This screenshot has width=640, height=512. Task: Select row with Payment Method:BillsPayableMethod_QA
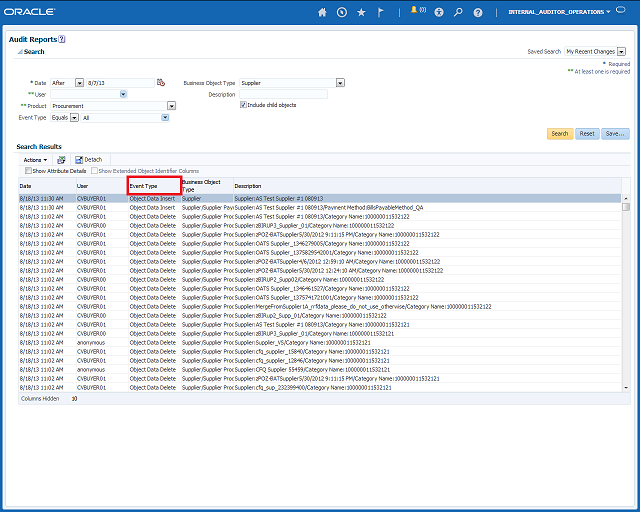tap(320, 207)
